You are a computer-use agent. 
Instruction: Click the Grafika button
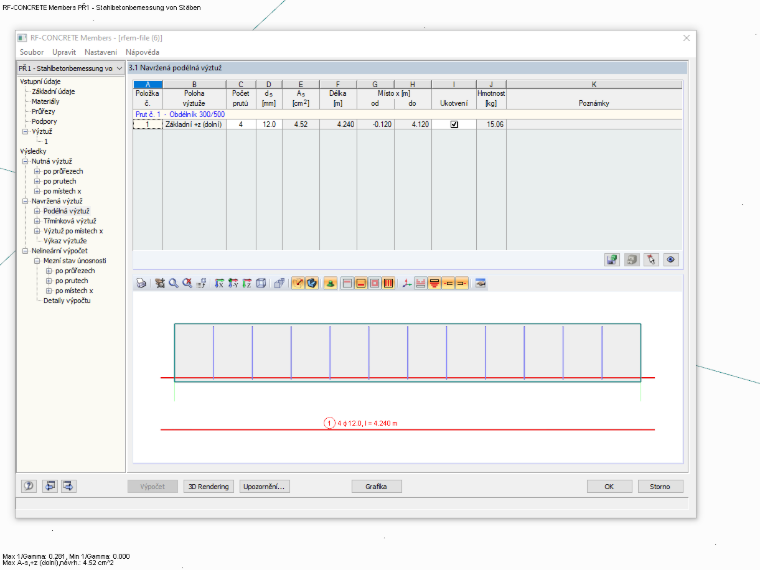pyautogui.click(x=376, y=486)
